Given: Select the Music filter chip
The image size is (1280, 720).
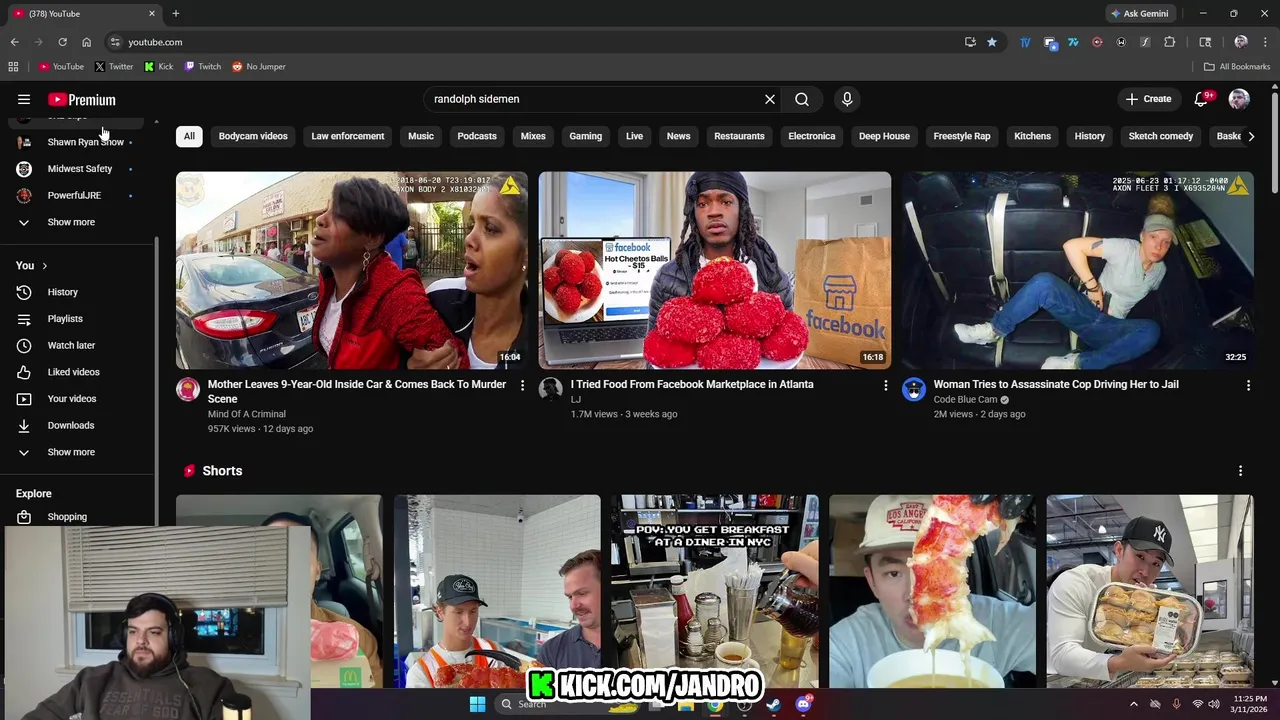Looking at the screenshot, I should click(x=421, y=136).
